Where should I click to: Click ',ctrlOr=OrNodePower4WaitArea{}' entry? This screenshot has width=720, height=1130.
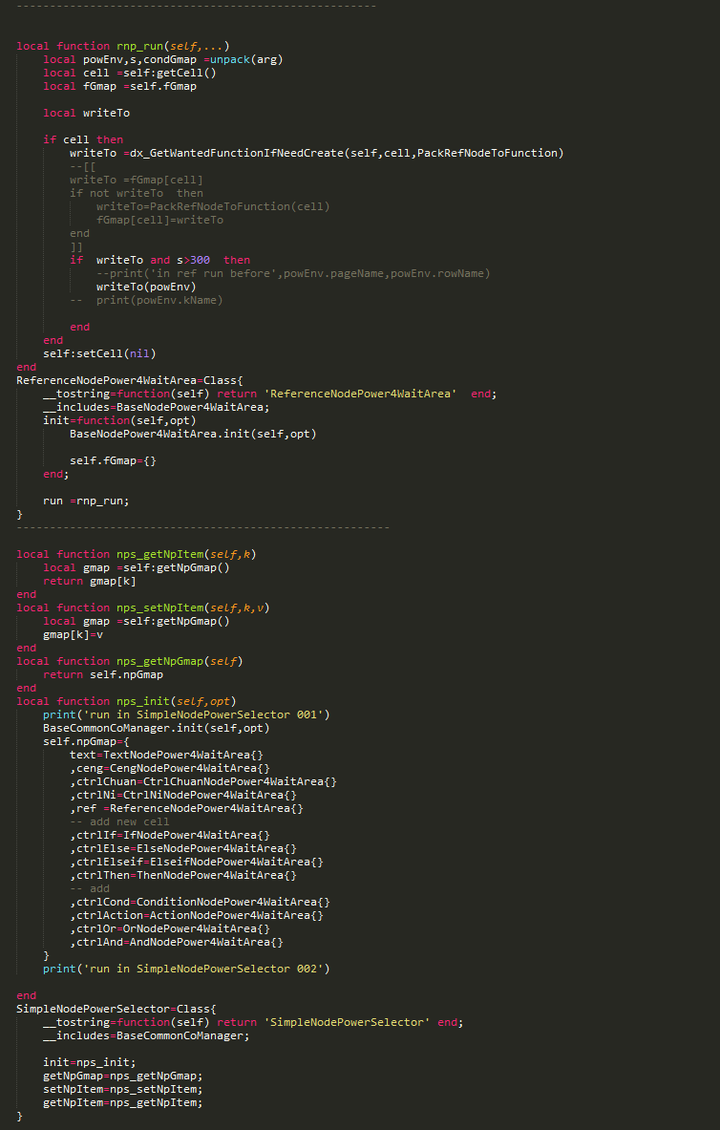(170, 929)
